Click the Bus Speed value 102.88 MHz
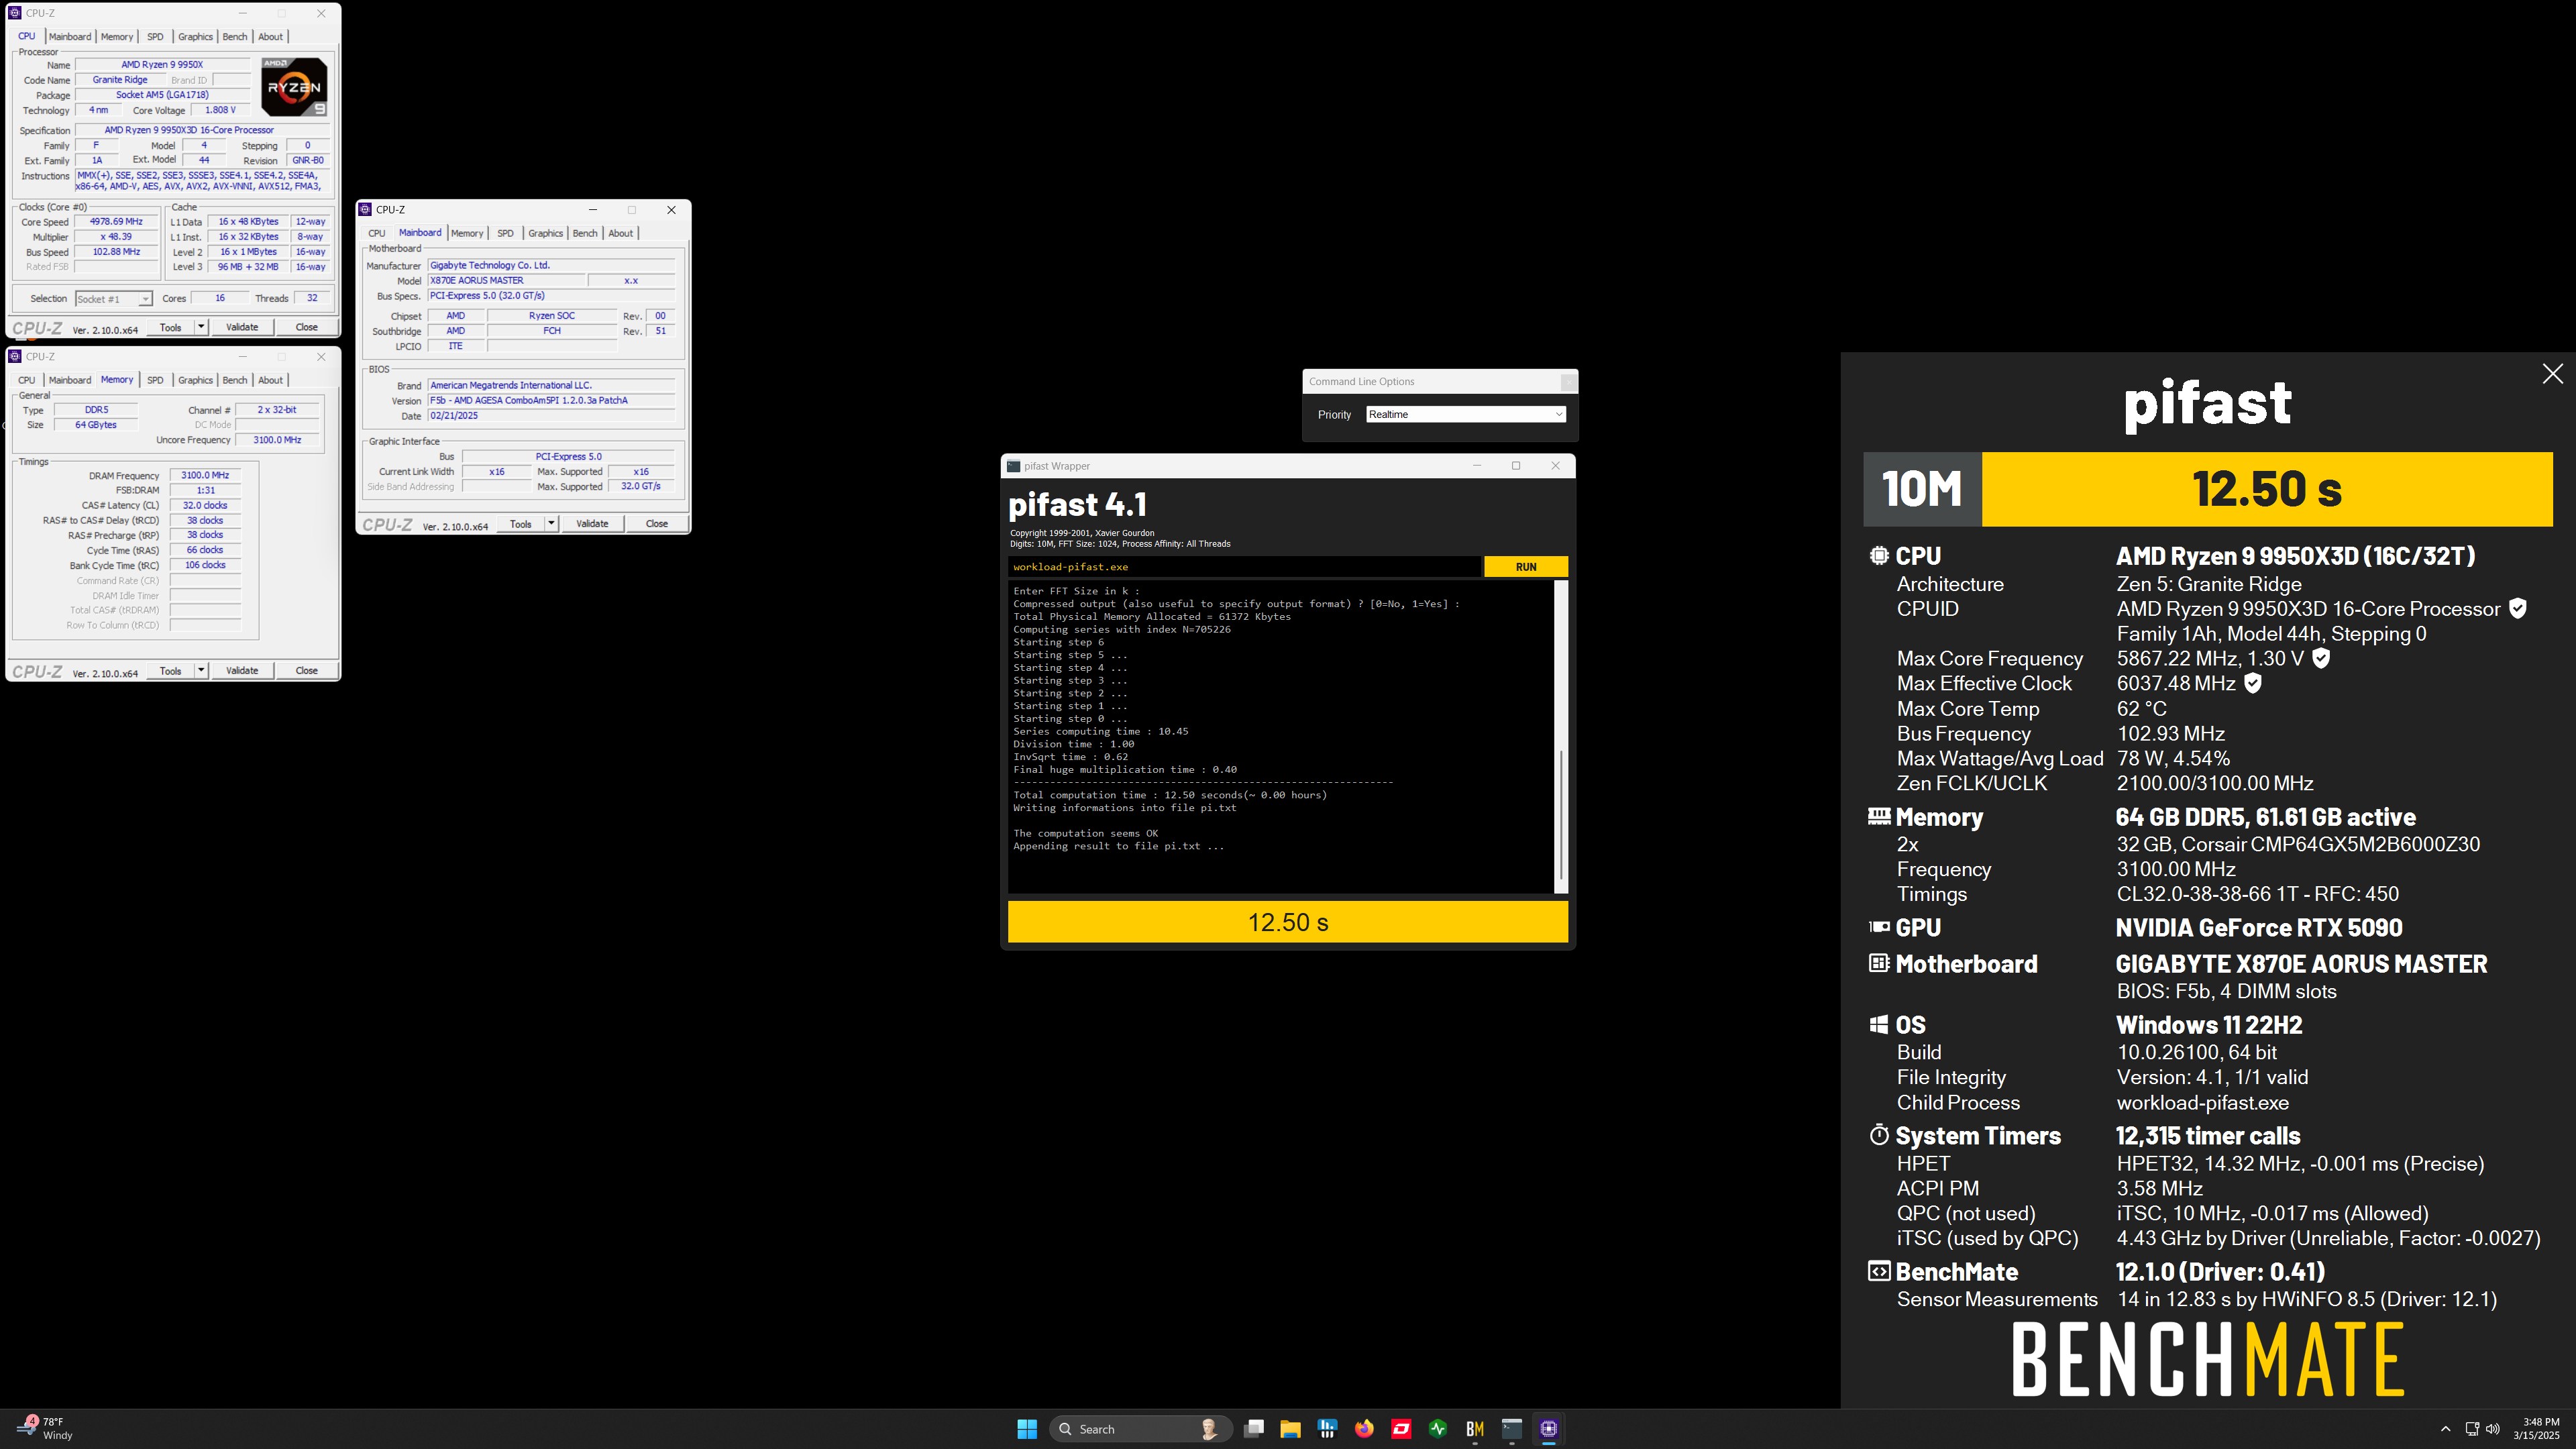The width and height of the screenshot is (2576, 1449). coord(116,252)
